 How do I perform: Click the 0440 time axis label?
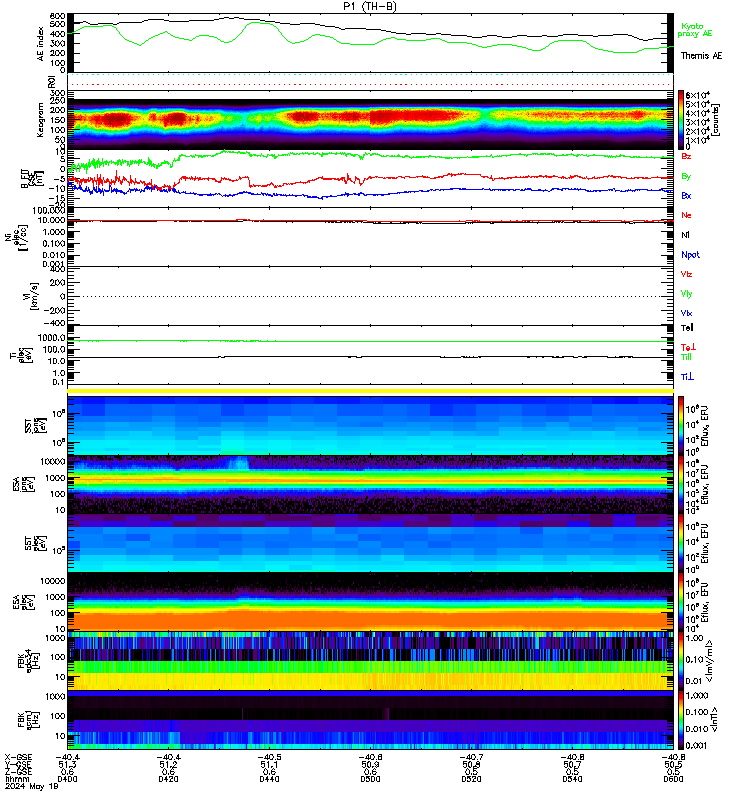269,779
